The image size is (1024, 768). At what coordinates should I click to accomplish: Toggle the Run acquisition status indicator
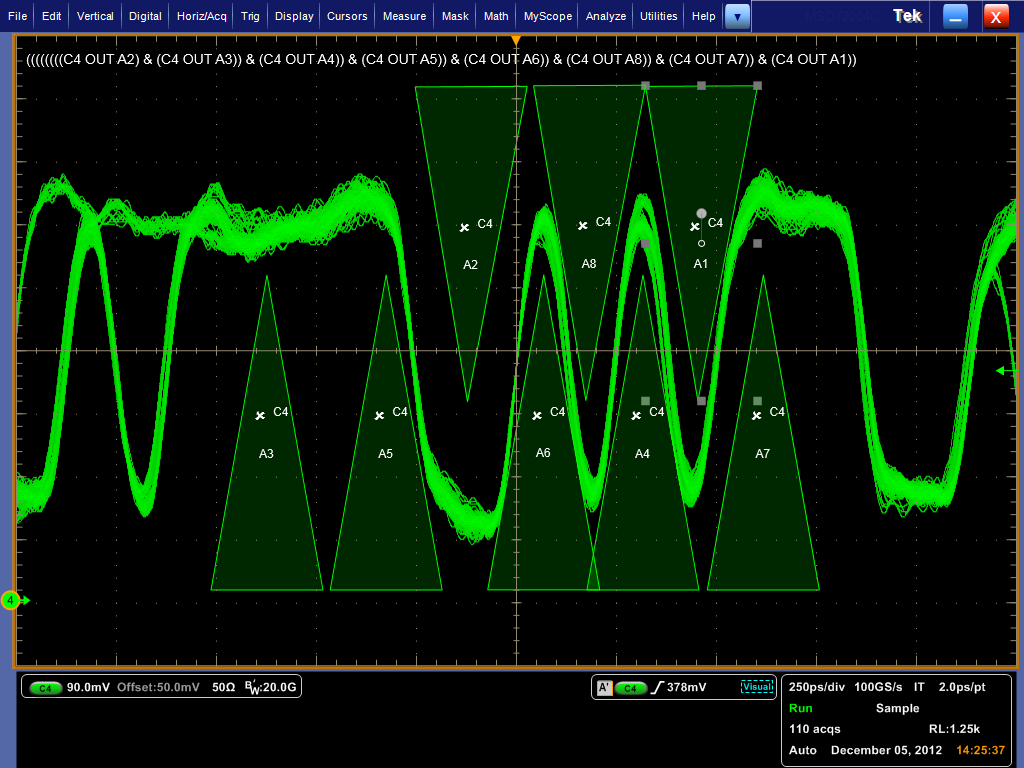801,708
